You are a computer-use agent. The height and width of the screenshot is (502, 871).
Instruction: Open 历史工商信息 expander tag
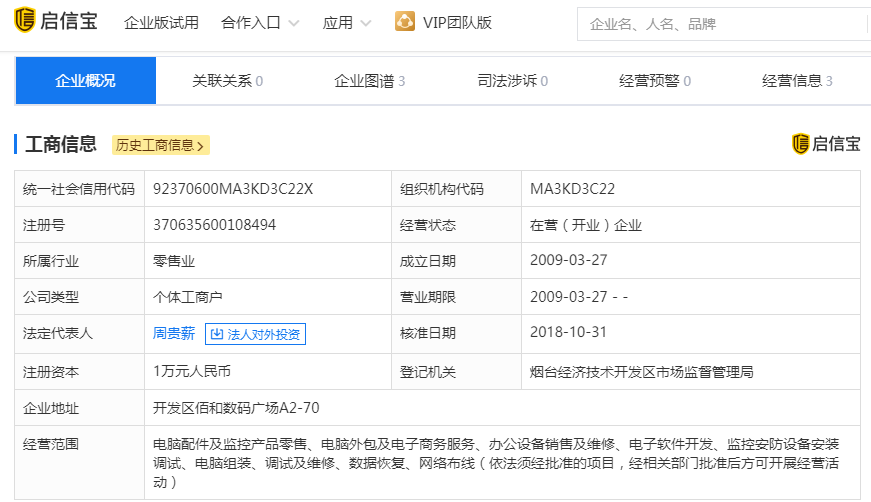coord(160,145)
